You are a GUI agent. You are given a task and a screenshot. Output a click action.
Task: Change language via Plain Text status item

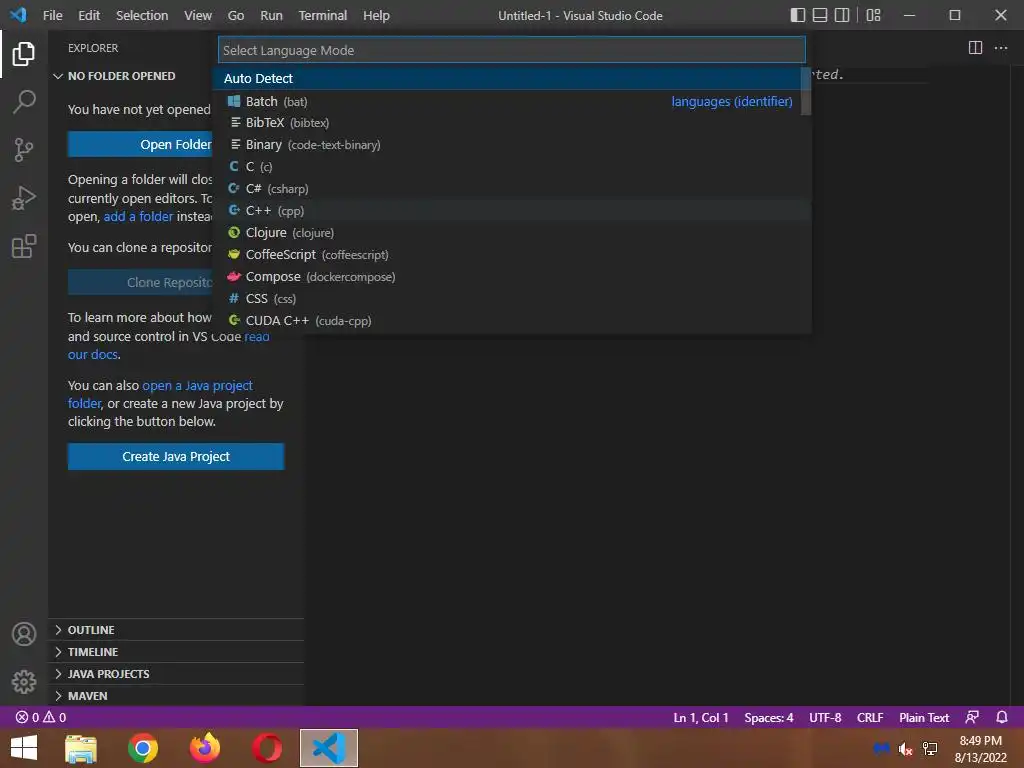tap(924, 717)
